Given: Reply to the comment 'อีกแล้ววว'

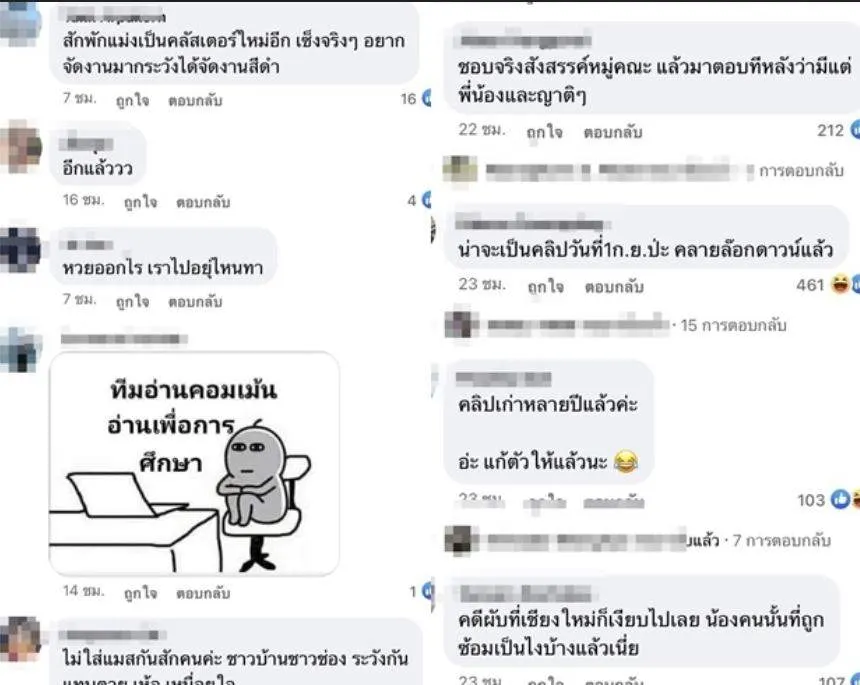Looking at the screenshot, I should click(x=203, y=202).
